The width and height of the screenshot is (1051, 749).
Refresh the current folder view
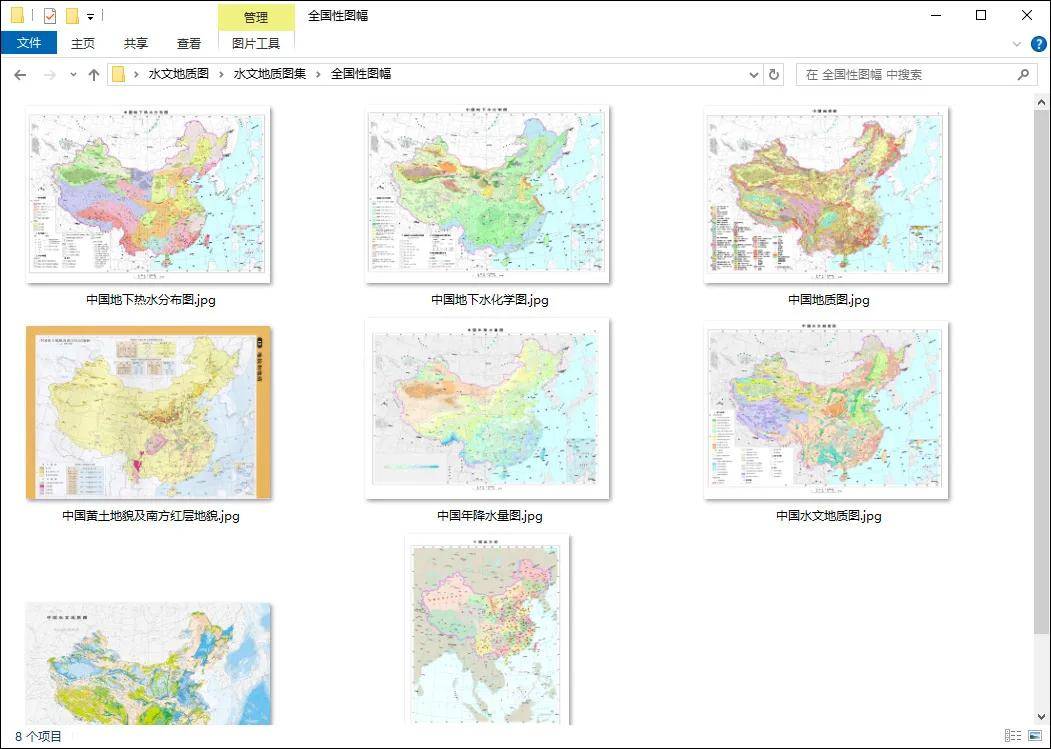[x=773, y=74]
